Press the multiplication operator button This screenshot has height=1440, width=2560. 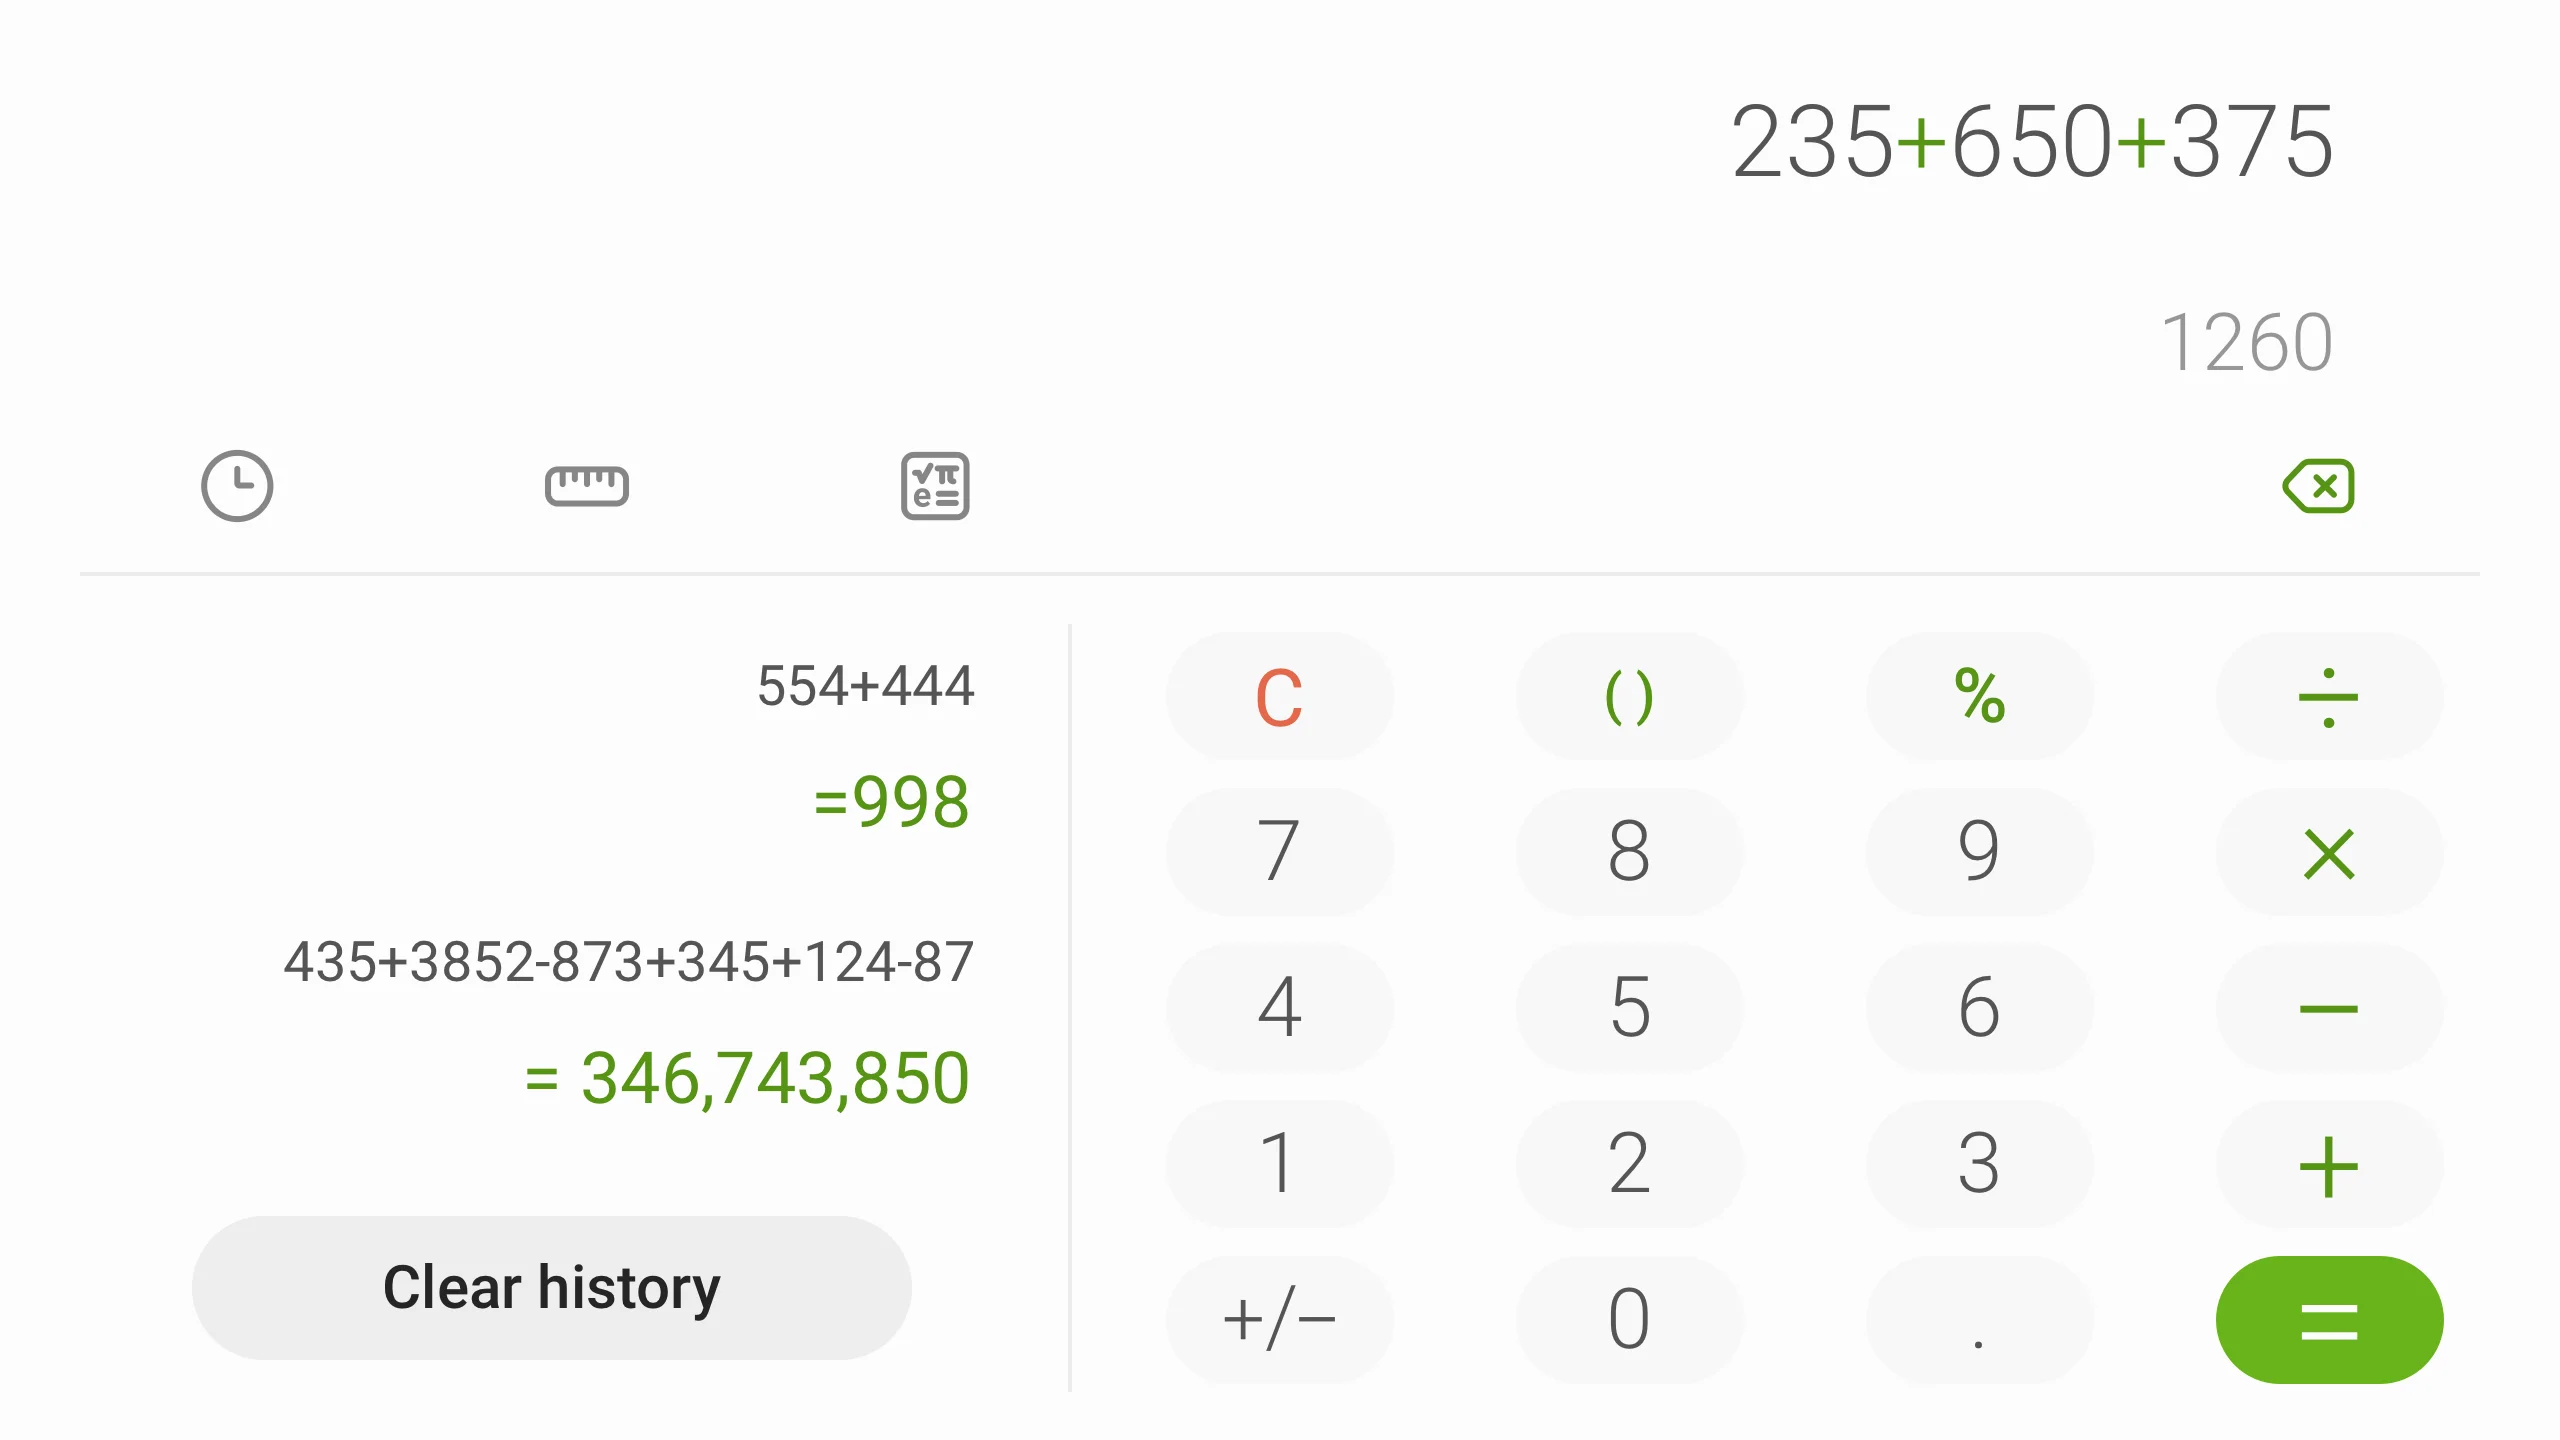[2330, 851]
